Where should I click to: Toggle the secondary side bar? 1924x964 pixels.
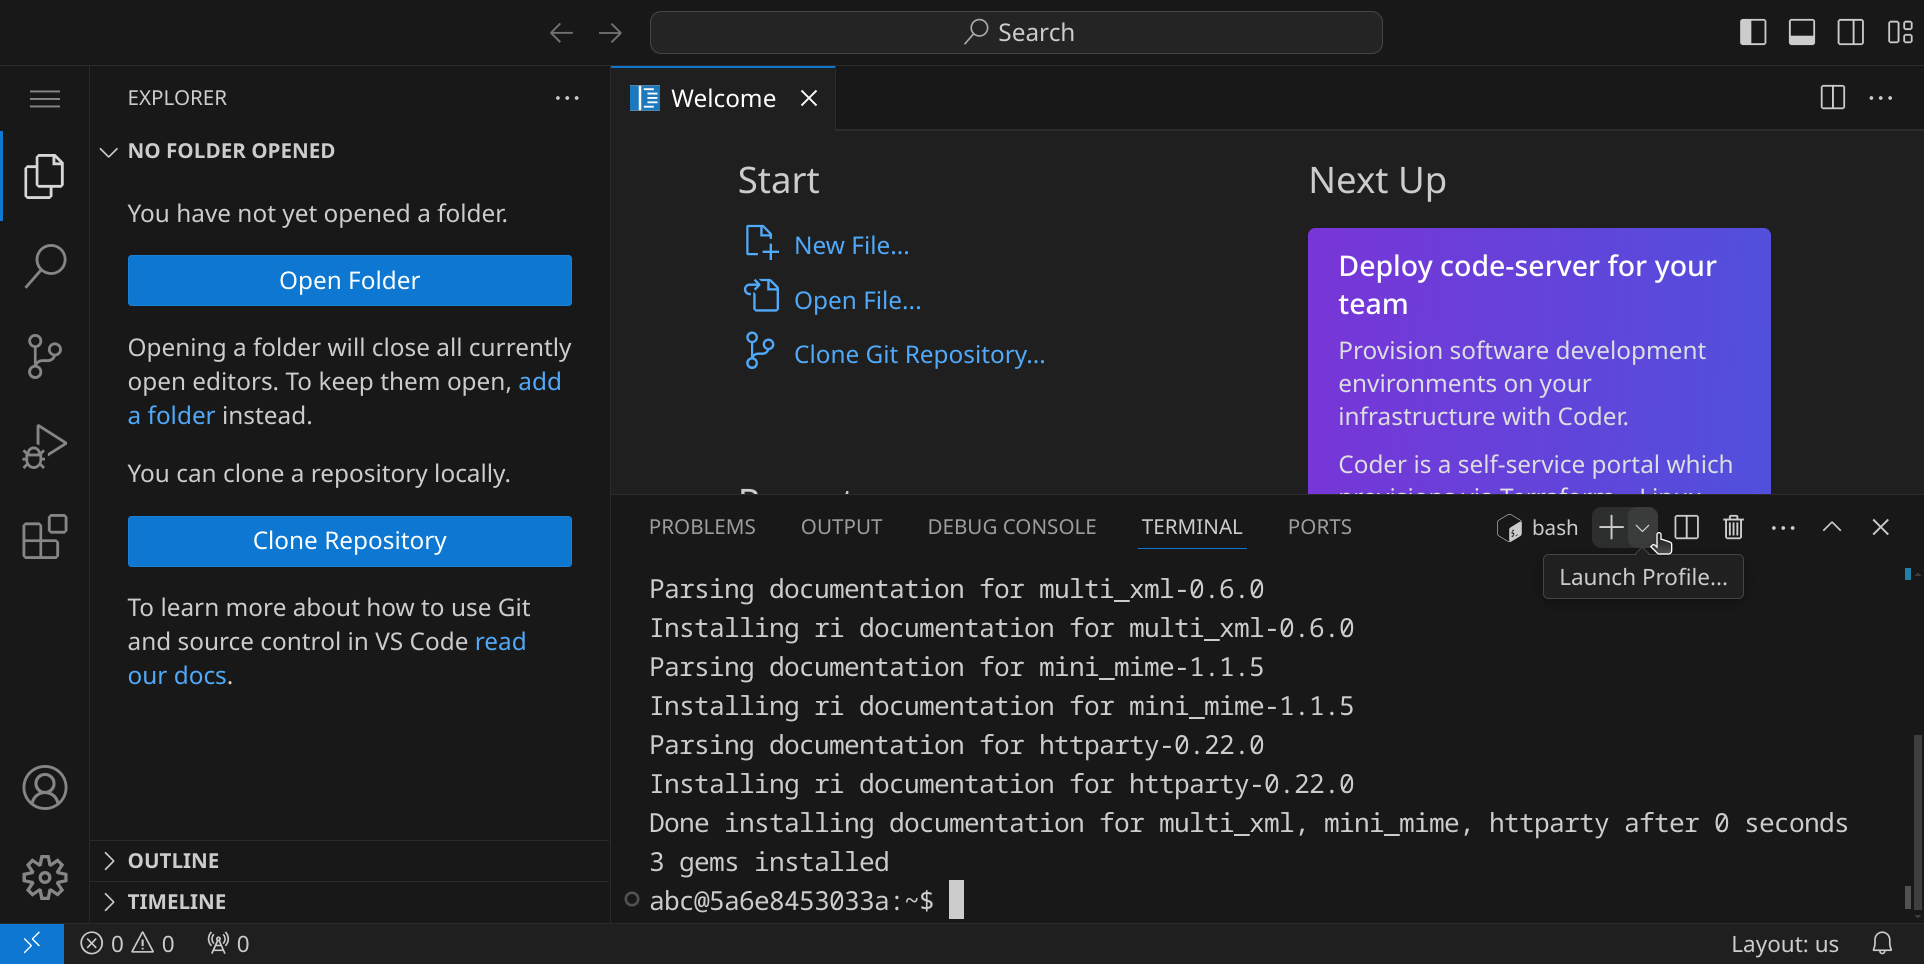[1850, 32]
